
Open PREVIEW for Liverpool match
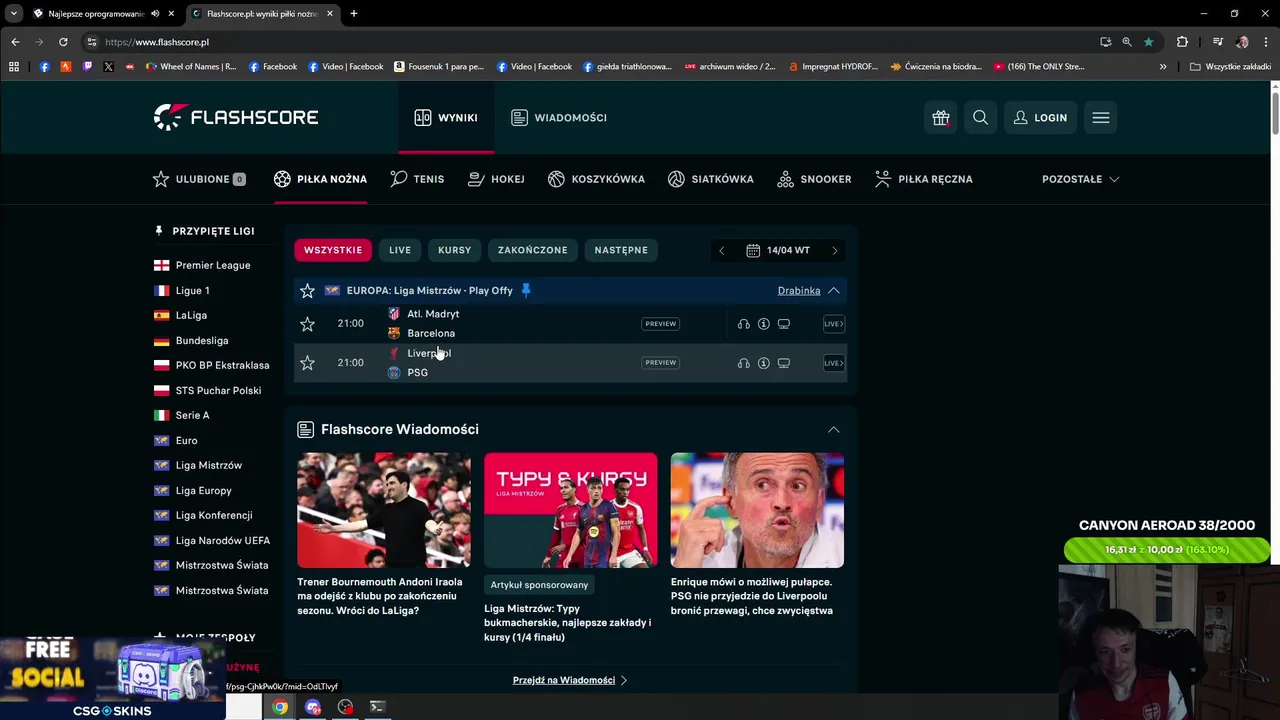pos(660,363)
